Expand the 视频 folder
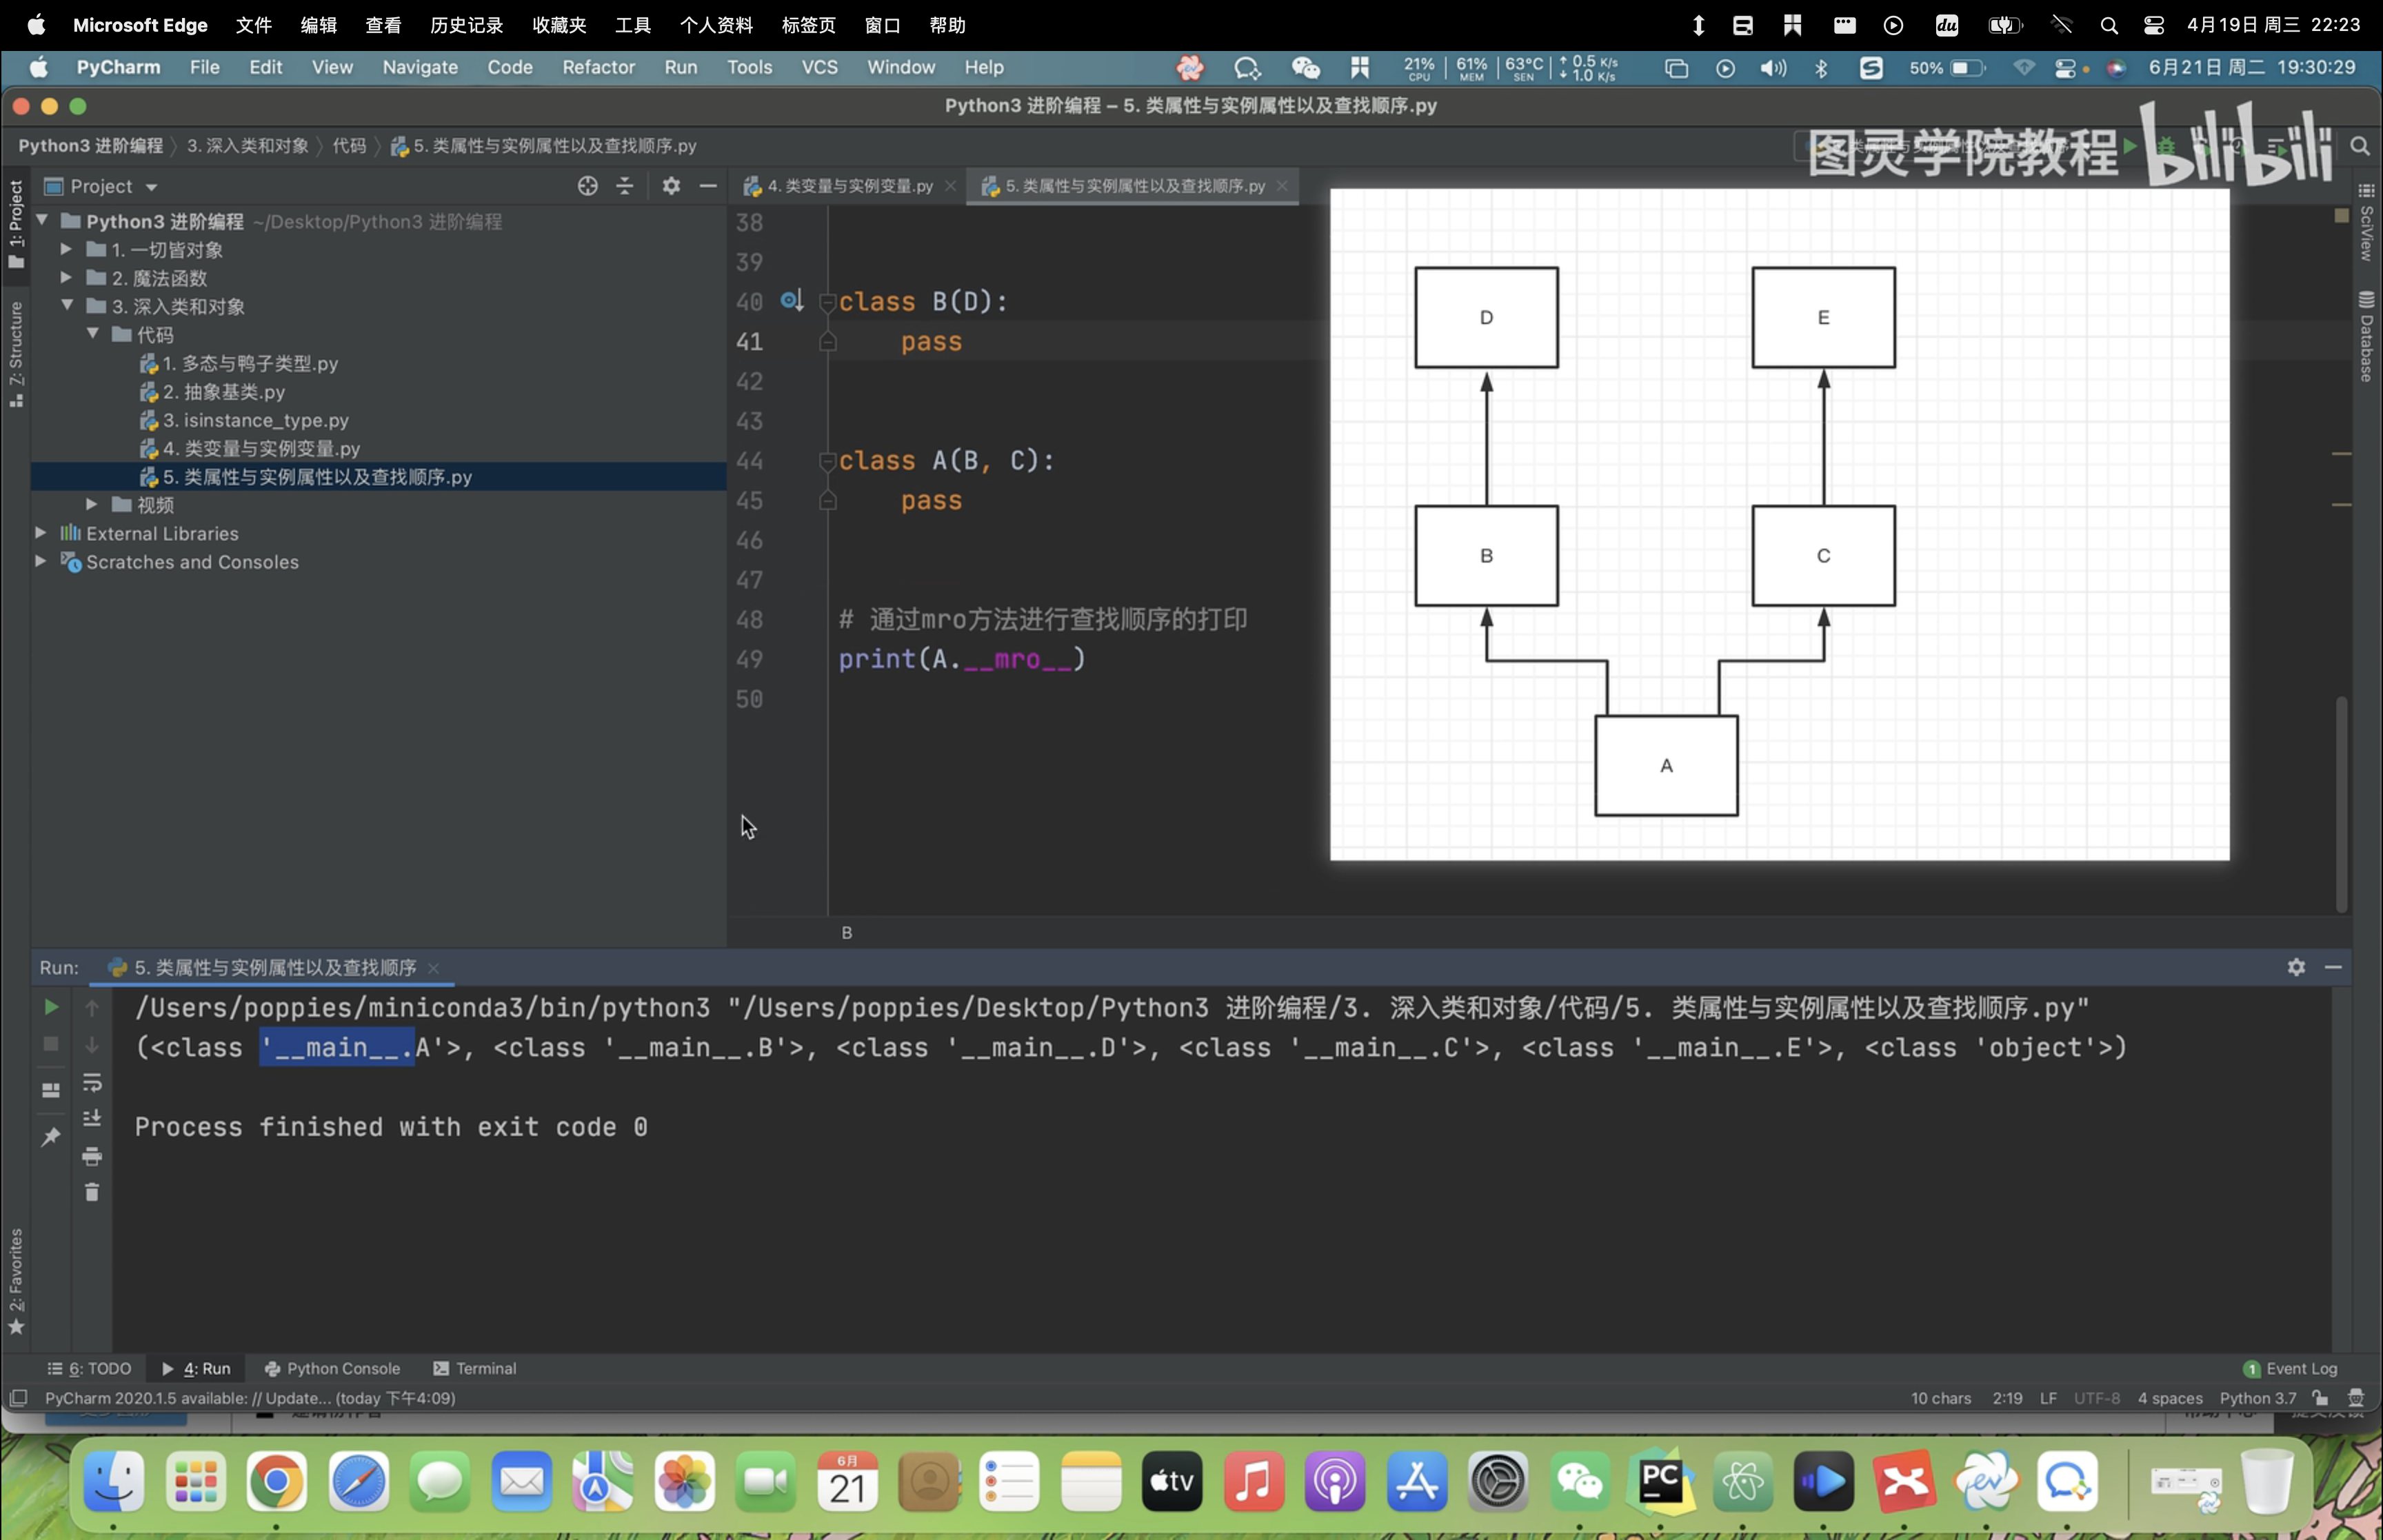Viewport: 2383px width, 1540px height. [x=92, y=504]
